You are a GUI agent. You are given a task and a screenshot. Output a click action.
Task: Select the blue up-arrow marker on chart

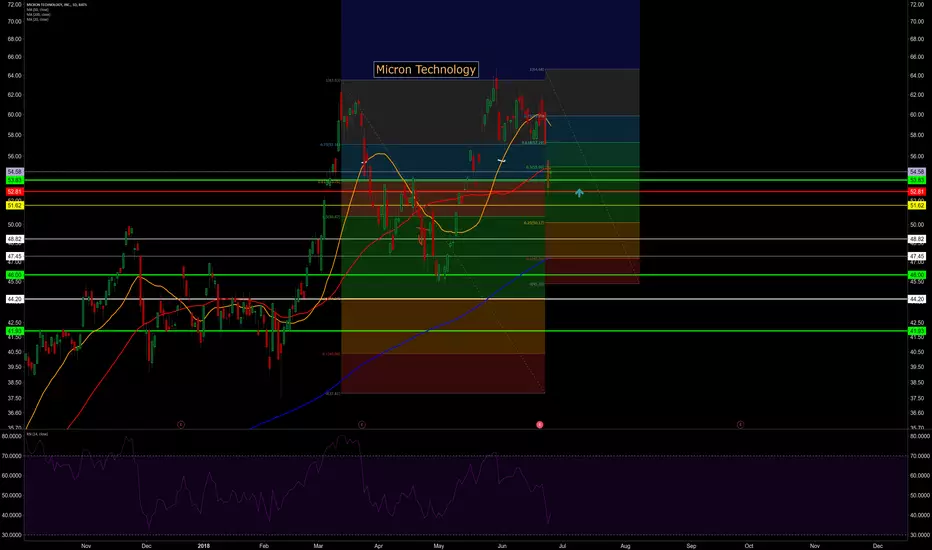pos(579,193)
